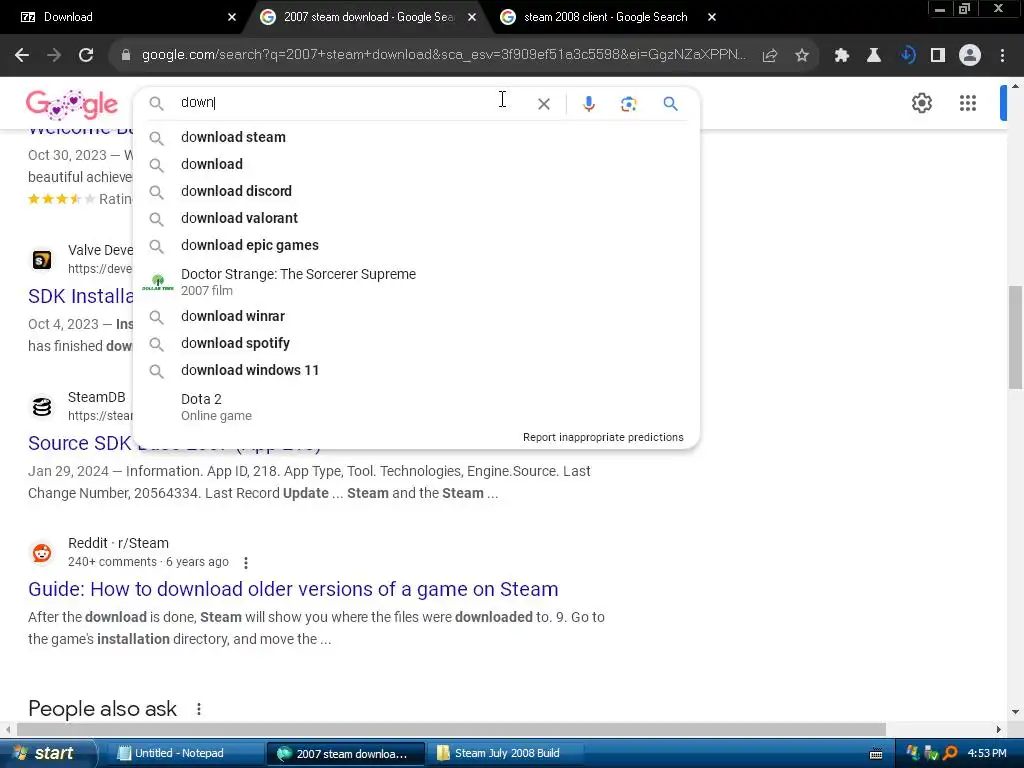The height and width of the screenshot is (768, 1024).
Task: Open People also ask options menu
Action: click(199, 709)
